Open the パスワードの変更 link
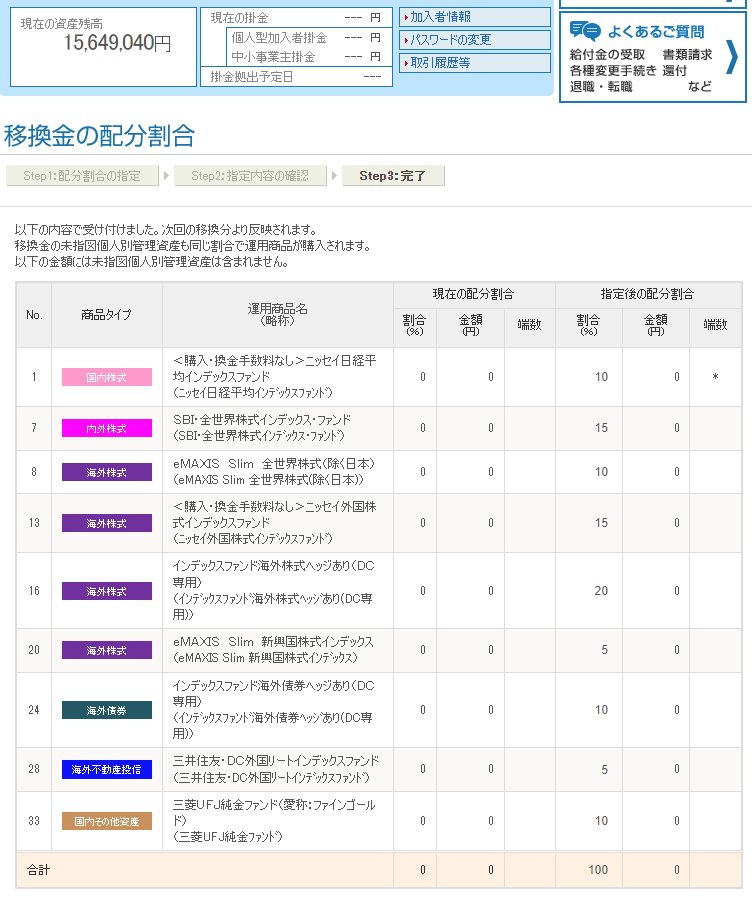The height and width of the screenshot is (898, 752). pyautogui.click(x=450, y=40)
